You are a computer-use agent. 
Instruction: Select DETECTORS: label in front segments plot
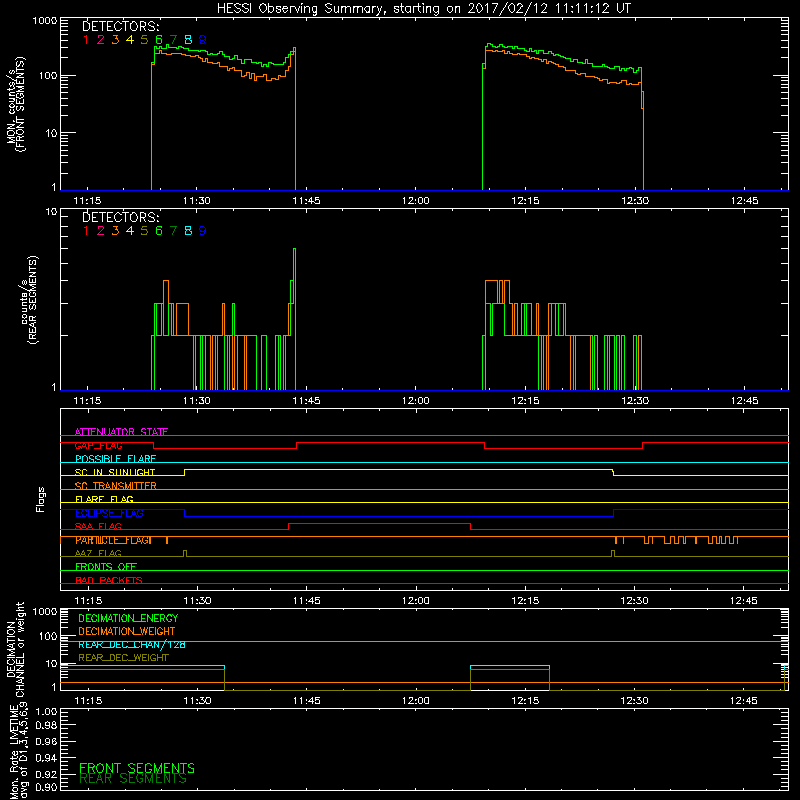coord(121,26)
